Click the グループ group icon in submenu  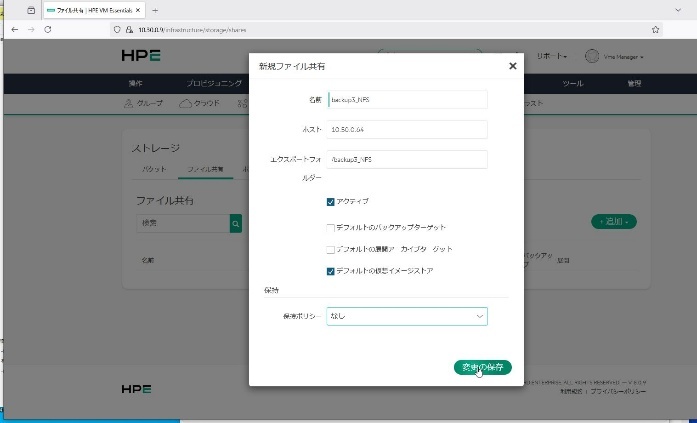pyautogui.click(x=128, y=103)
